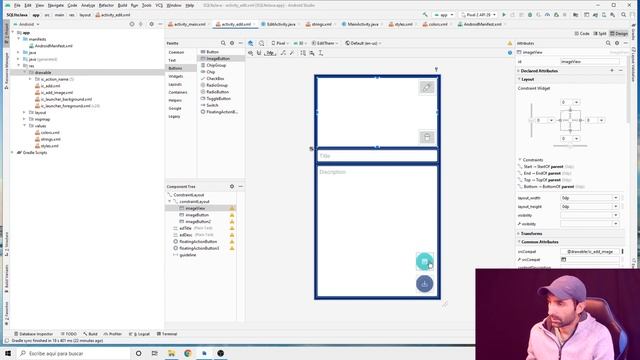This screenshot has width=640, height=360.
Task: Open the Build menu
Action: tap(122, 5)
